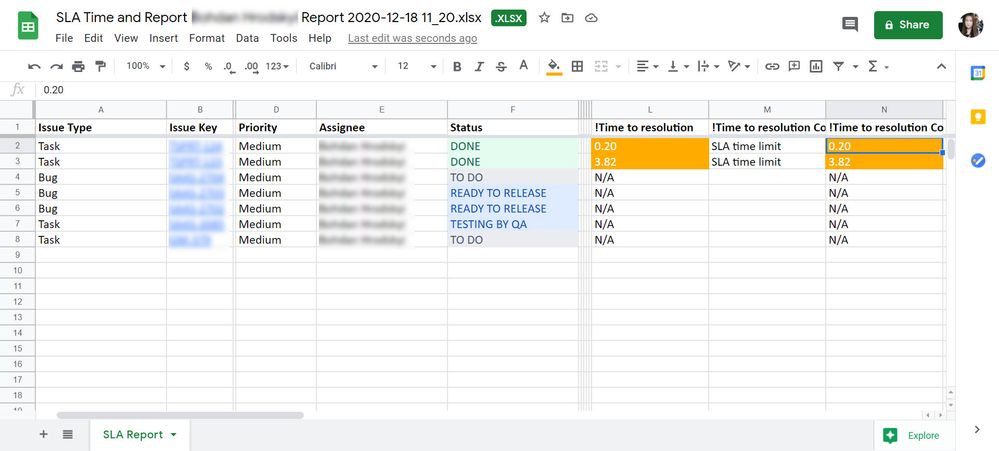
Task: Open the borders tool
Action: point(577,66)
